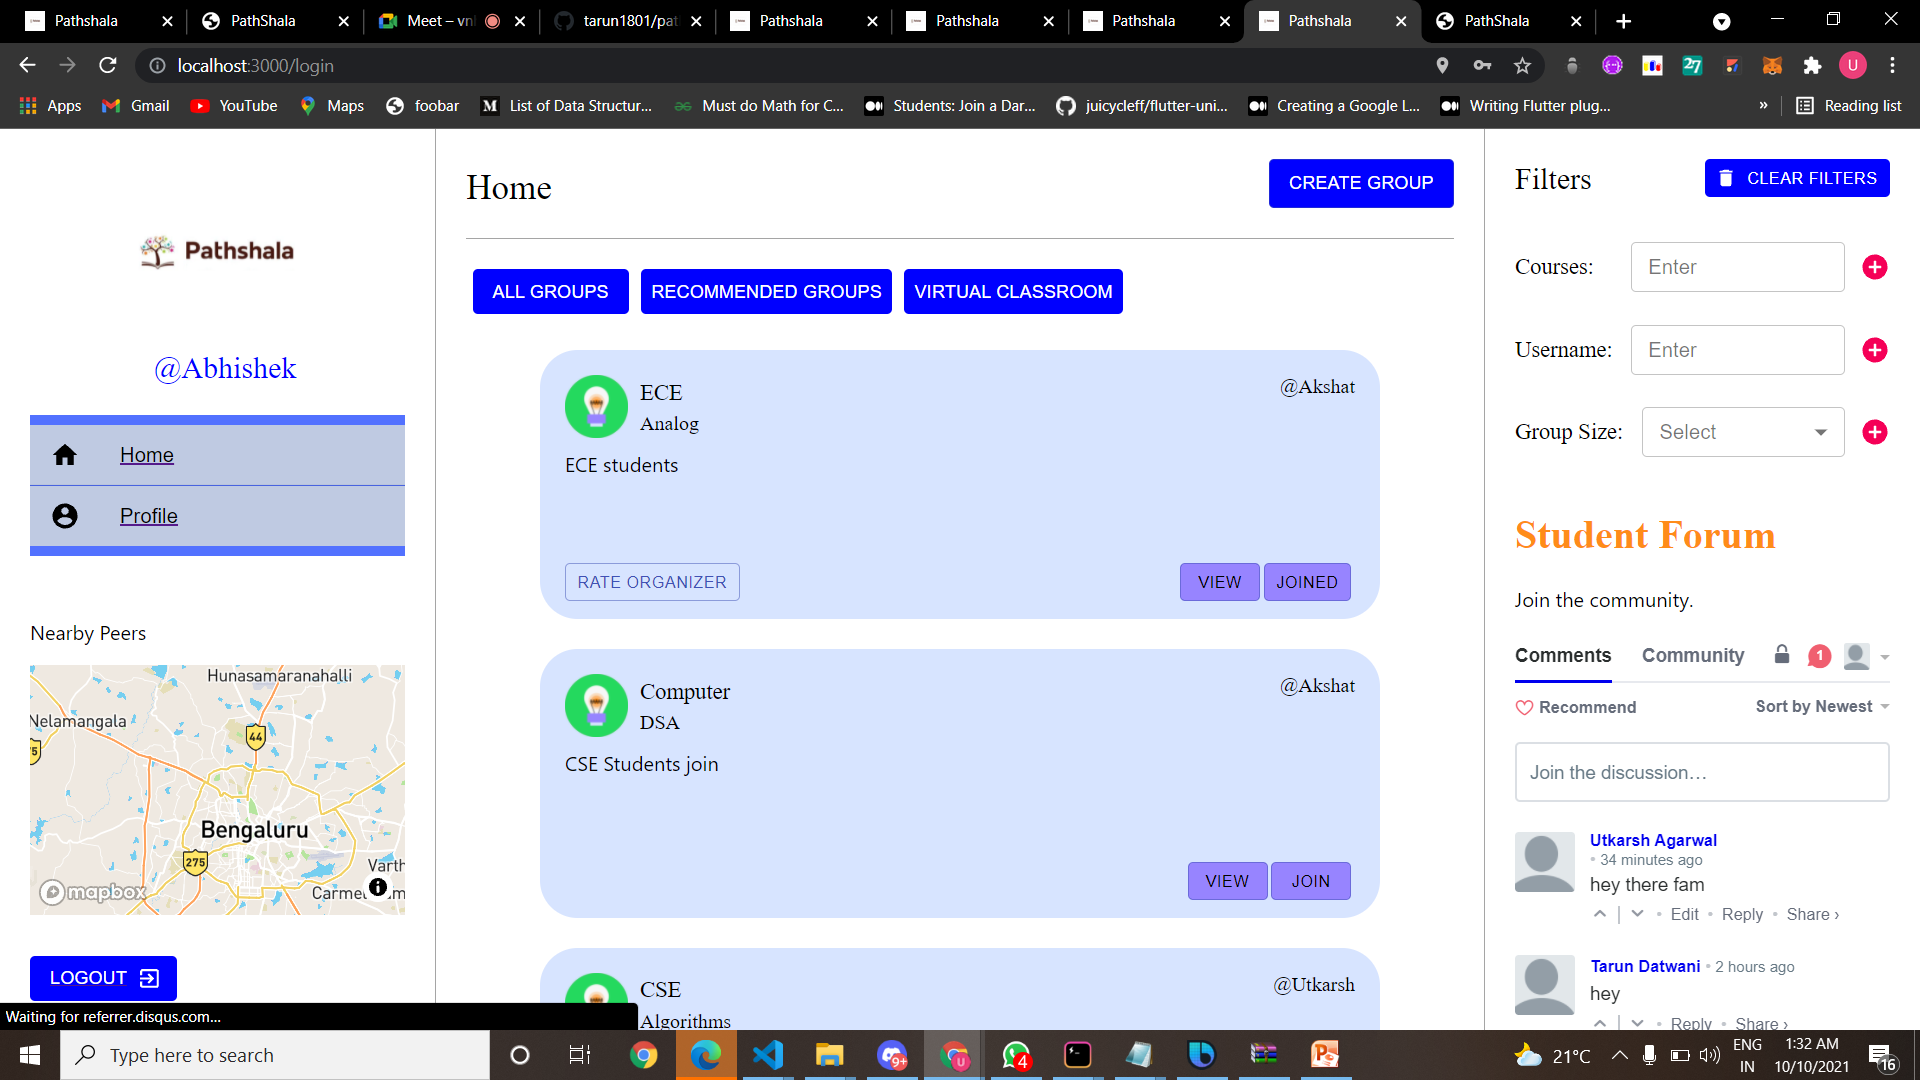
Task: Click the Disqus lock icon
Action: click(x=1782, y=655)
